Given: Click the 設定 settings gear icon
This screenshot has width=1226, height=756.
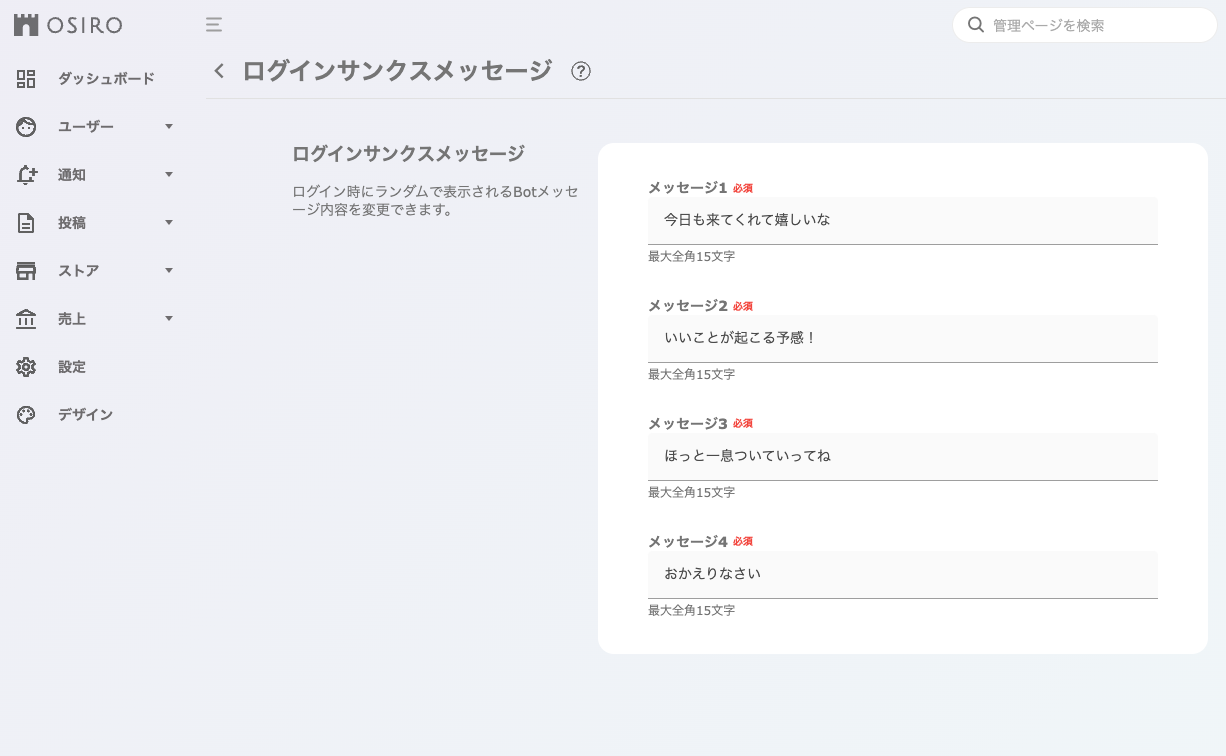Looking at the screenshot, I should pyautogui.click(x=26, y=367).
